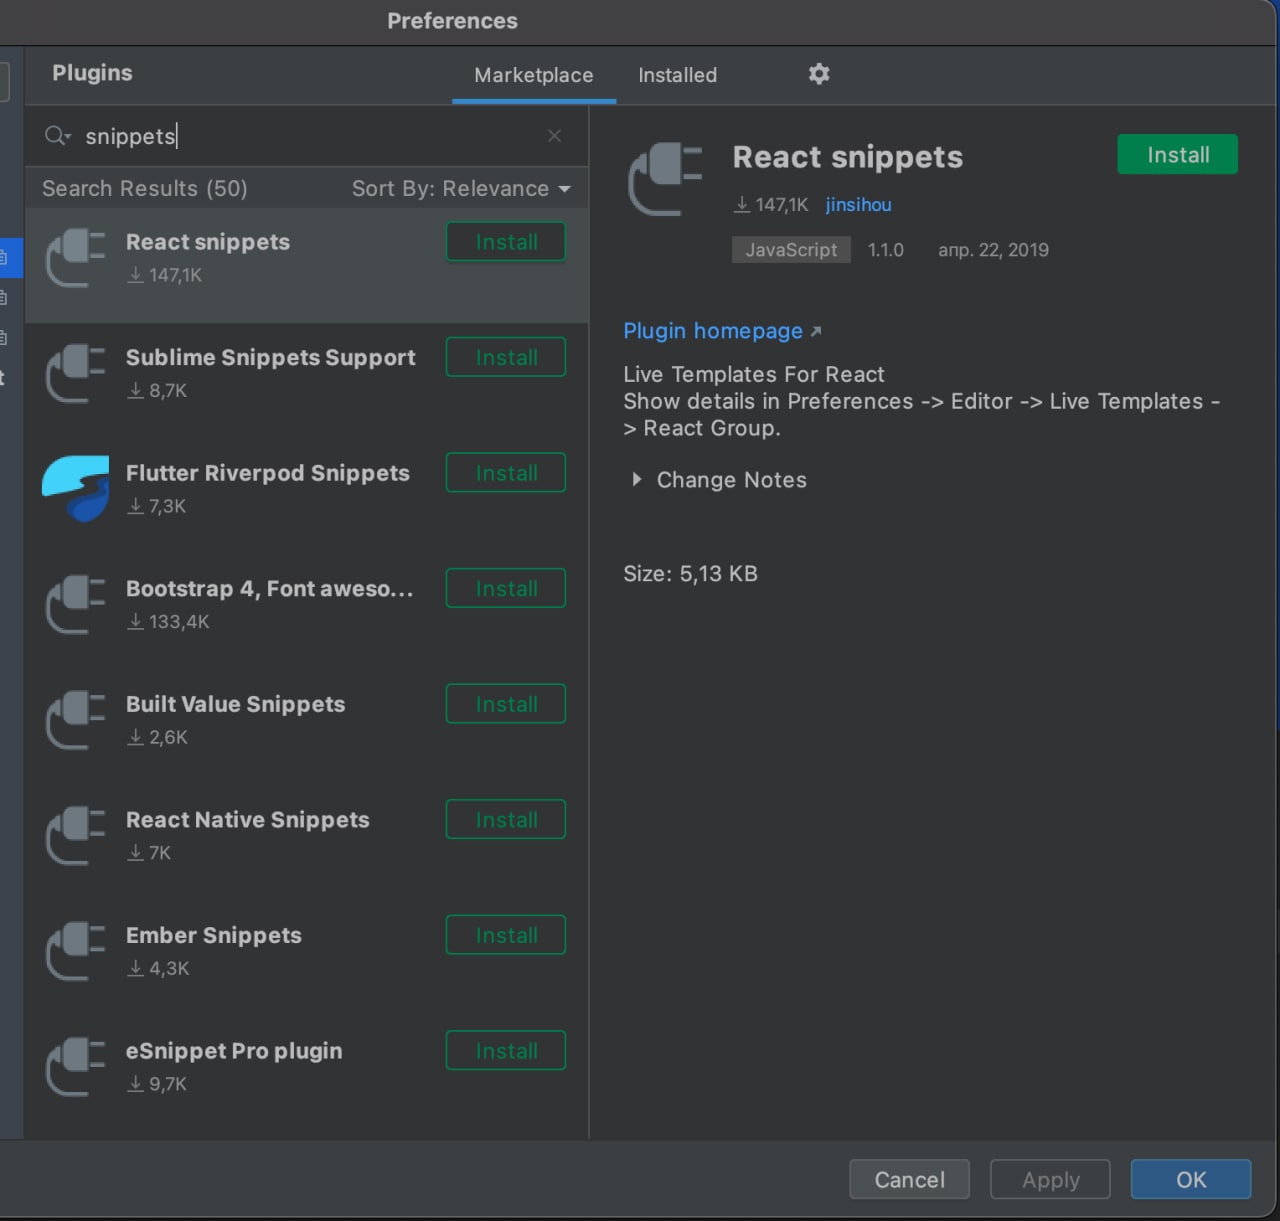Click the eSnippet Pro plugin icon
Image resolution: width=1280 pixels, height=1221 pixels.
click(x=76, y=1066)
